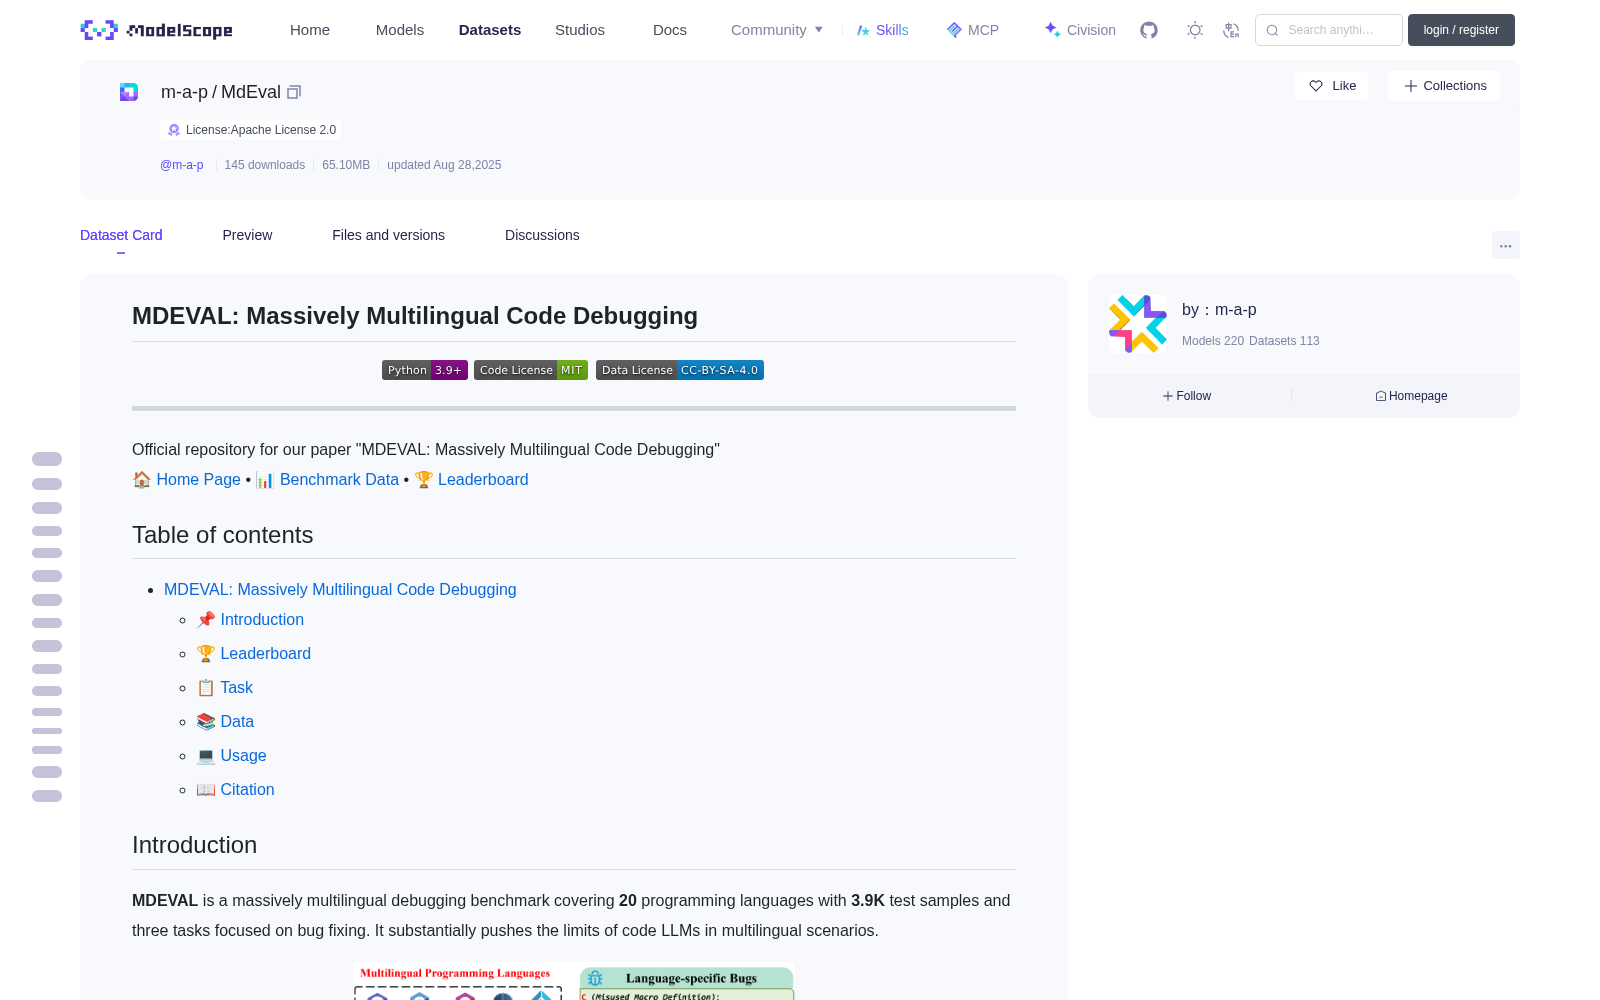The image size is (1600, 1000).
Task: Open the Docs nav item
Action: click(x=670, y=30)
